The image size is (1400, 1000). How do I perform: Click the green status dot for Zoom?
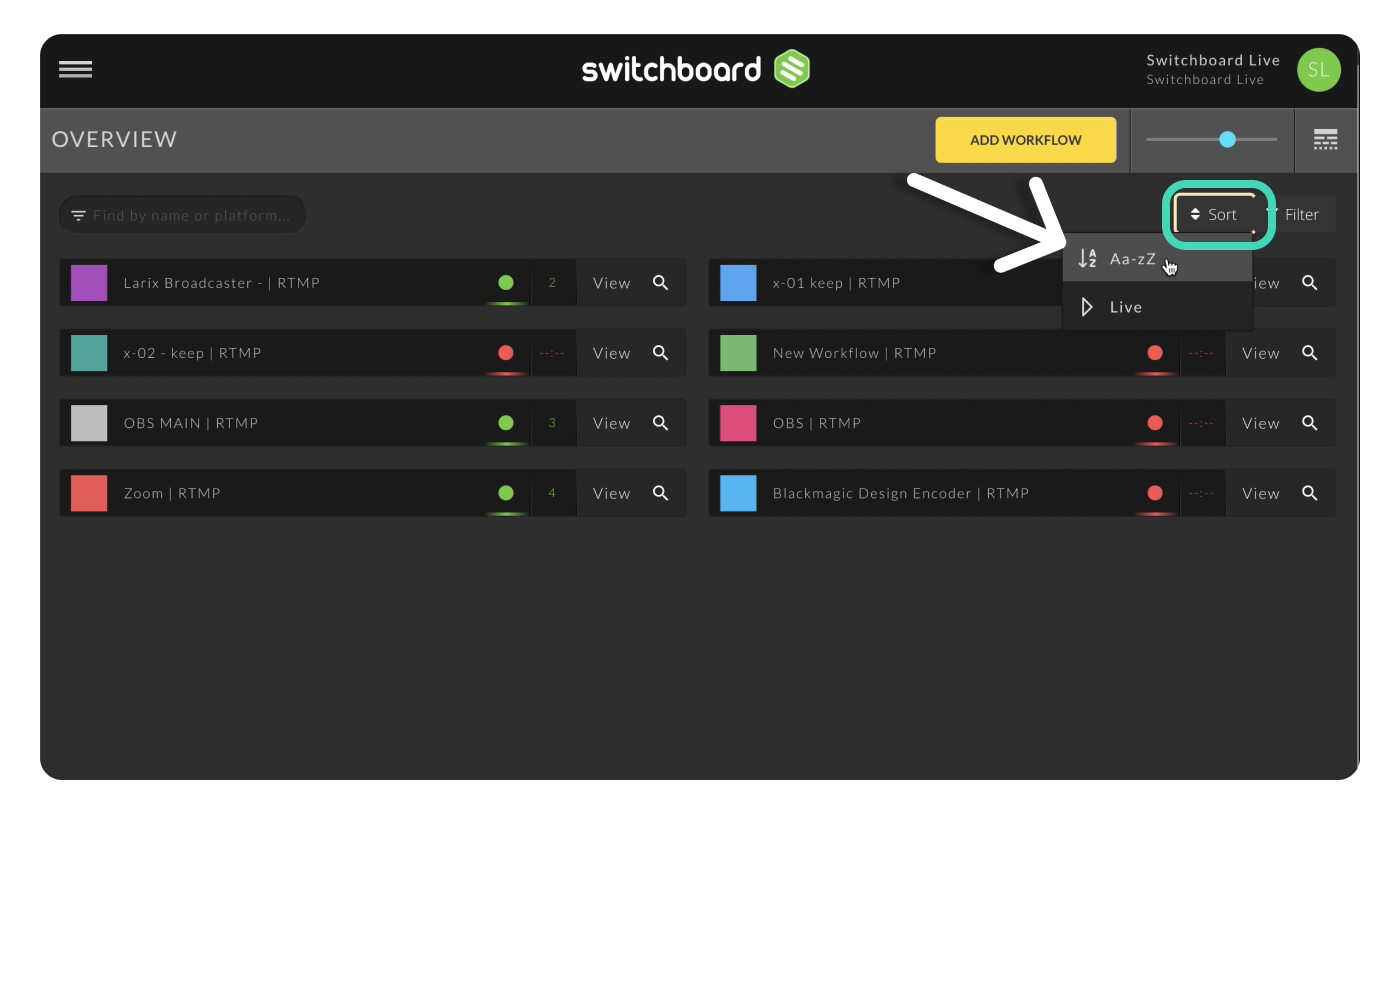tap(506, 493)
